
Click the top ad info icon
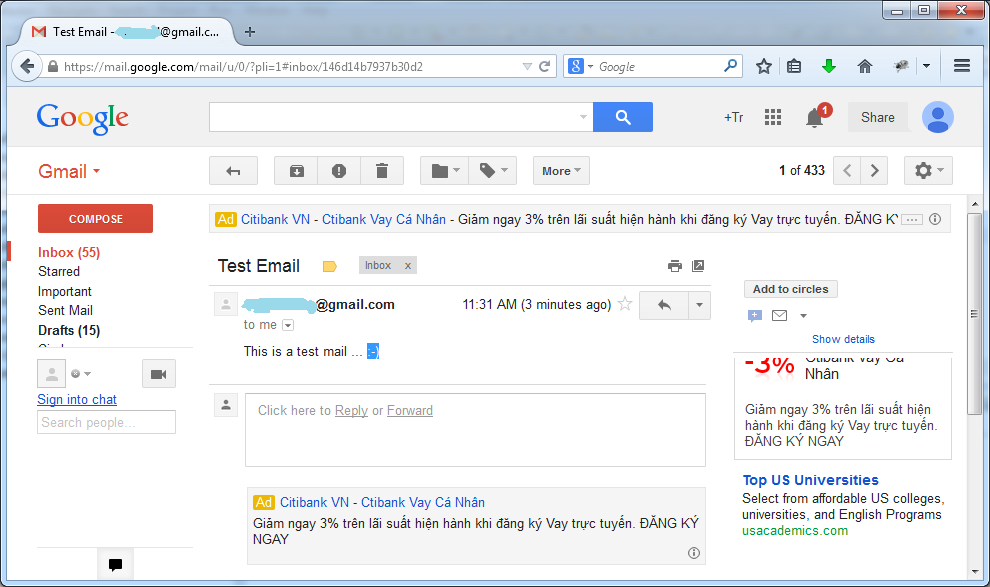coord(935,219)
